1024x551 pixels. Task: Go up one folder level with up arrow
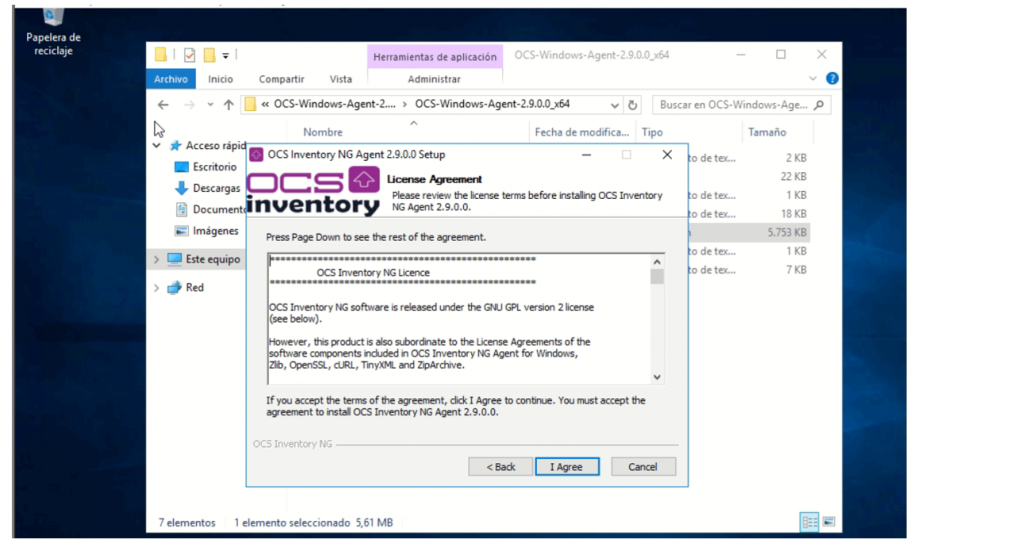tap(229, 104)
